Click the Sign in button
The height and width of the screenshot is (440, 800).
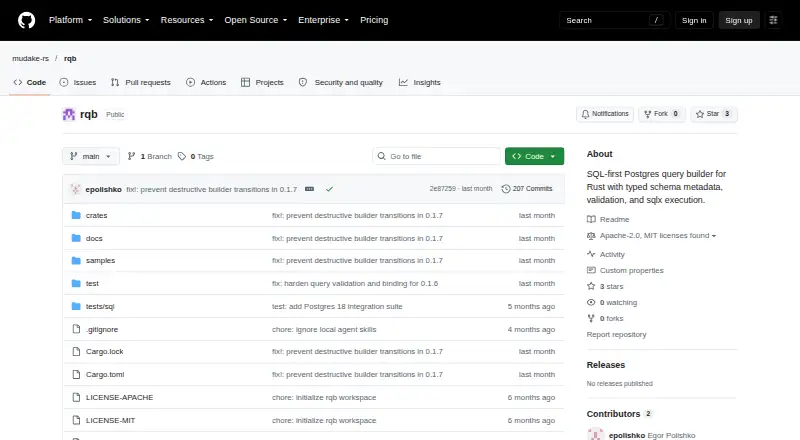pyautogui.click(x=694, y=20)
